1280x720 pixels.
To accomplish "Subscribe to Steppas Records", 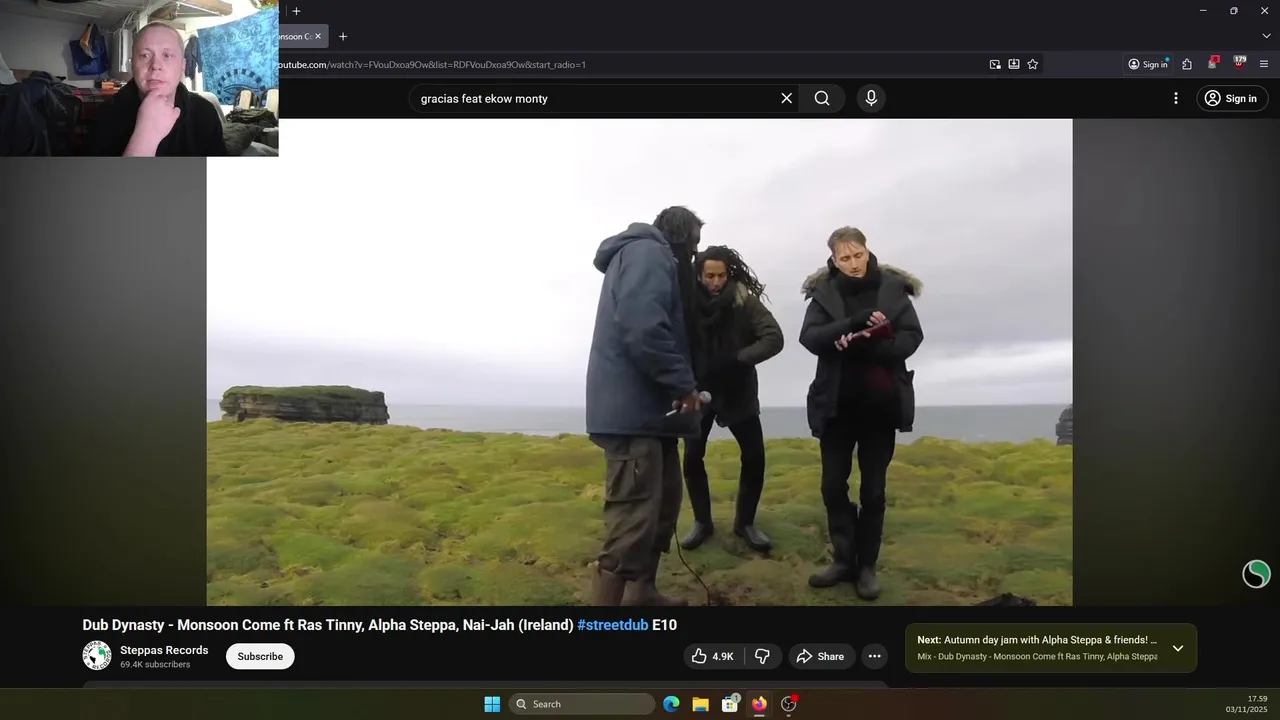I will coord(260,656).
